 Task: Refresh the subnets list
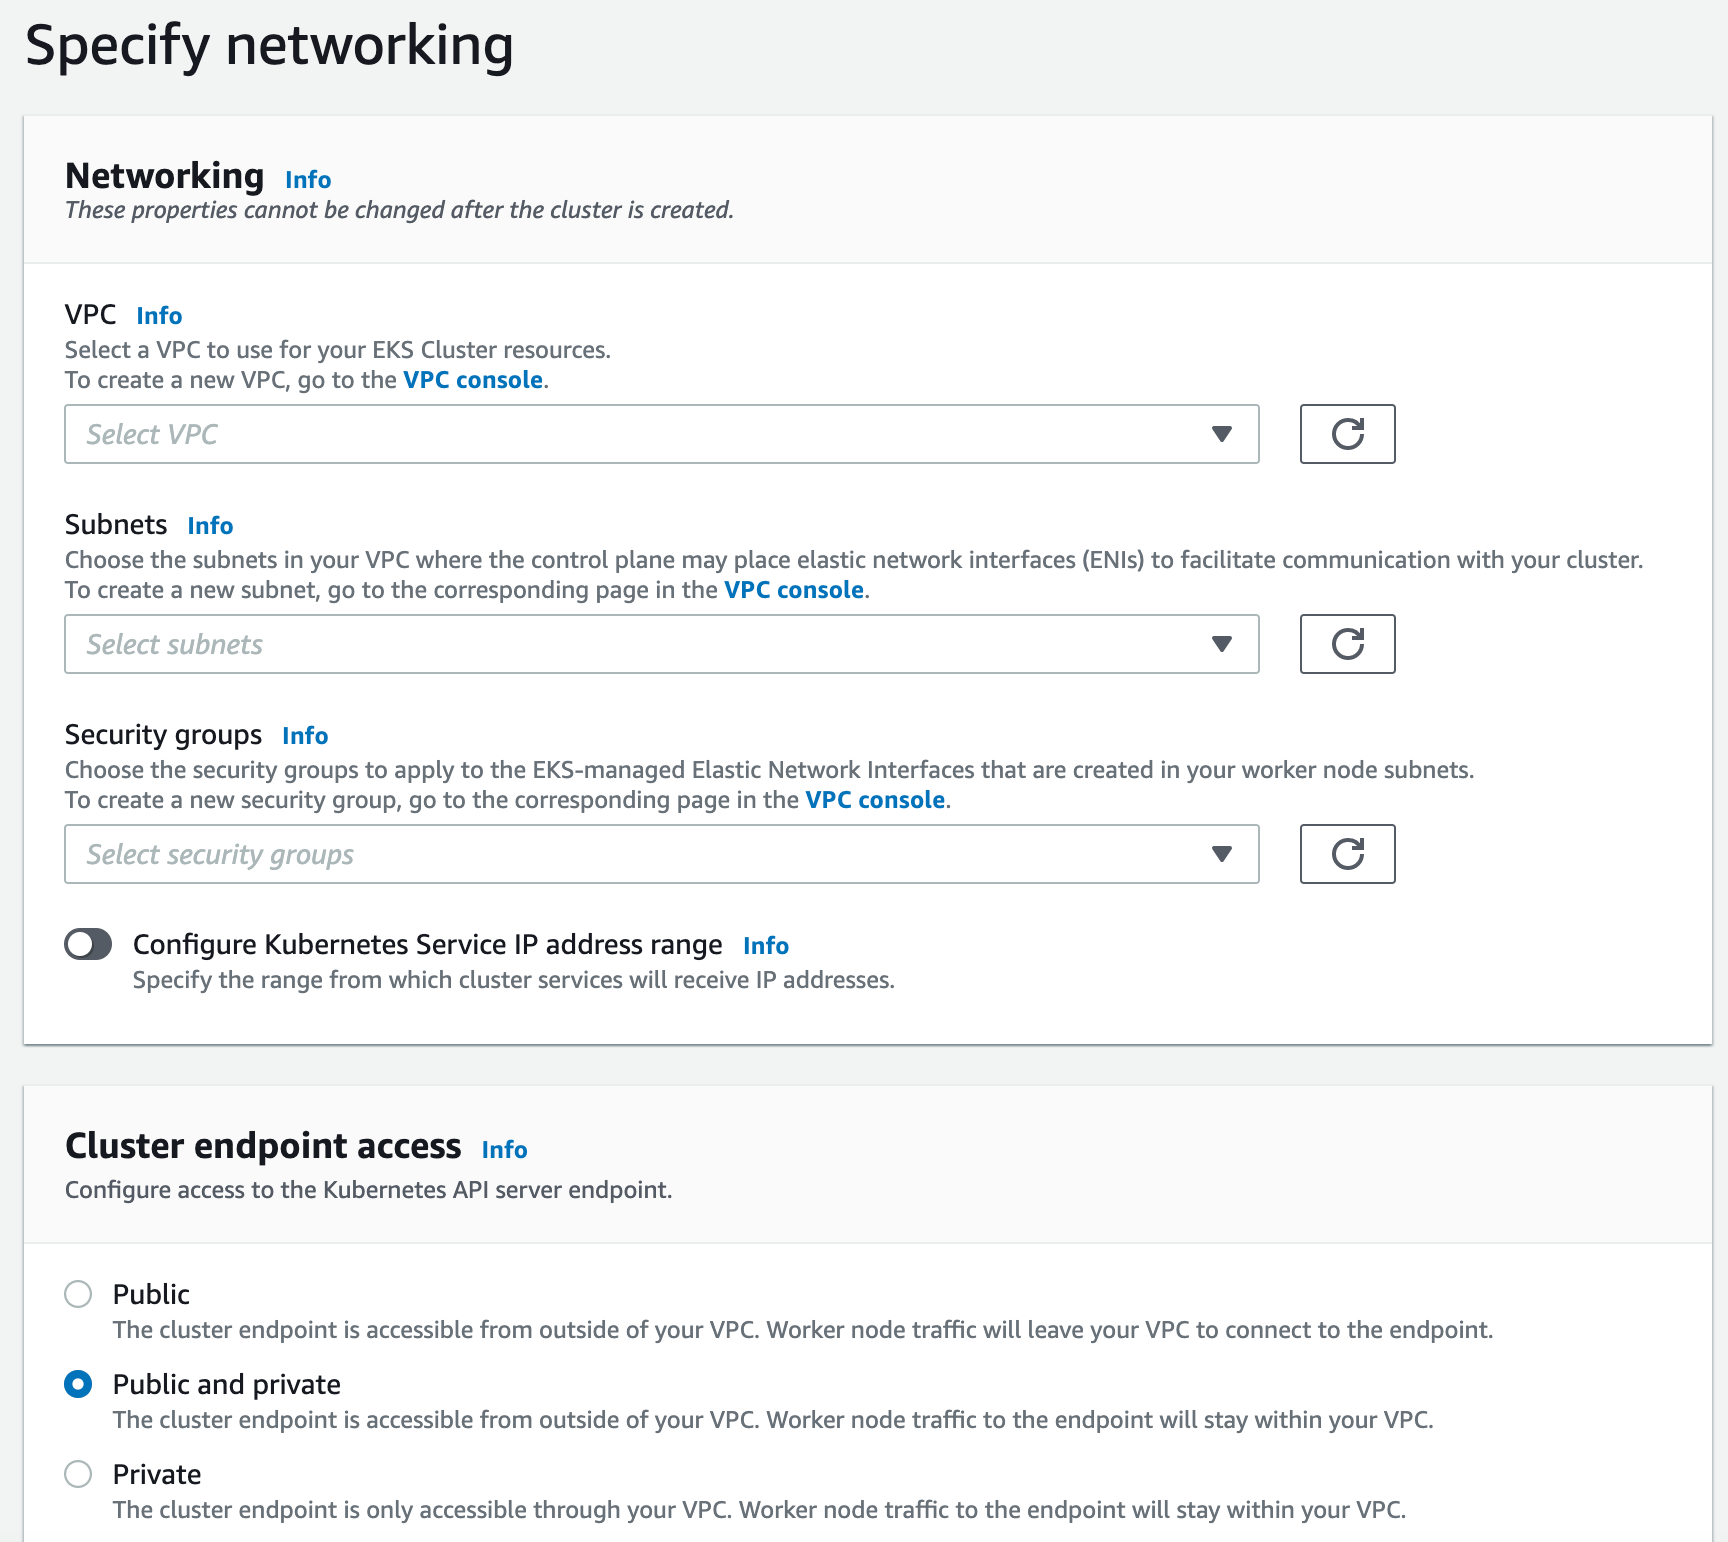(x=1347, y=644)
